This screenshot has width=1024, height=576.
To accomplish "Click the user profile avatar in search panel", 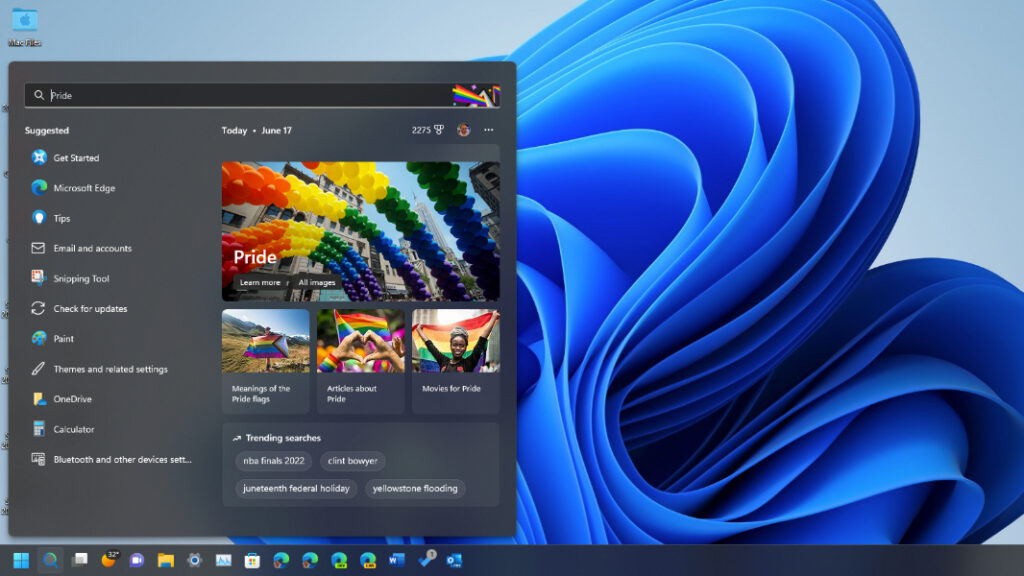I will coord(463,130).
